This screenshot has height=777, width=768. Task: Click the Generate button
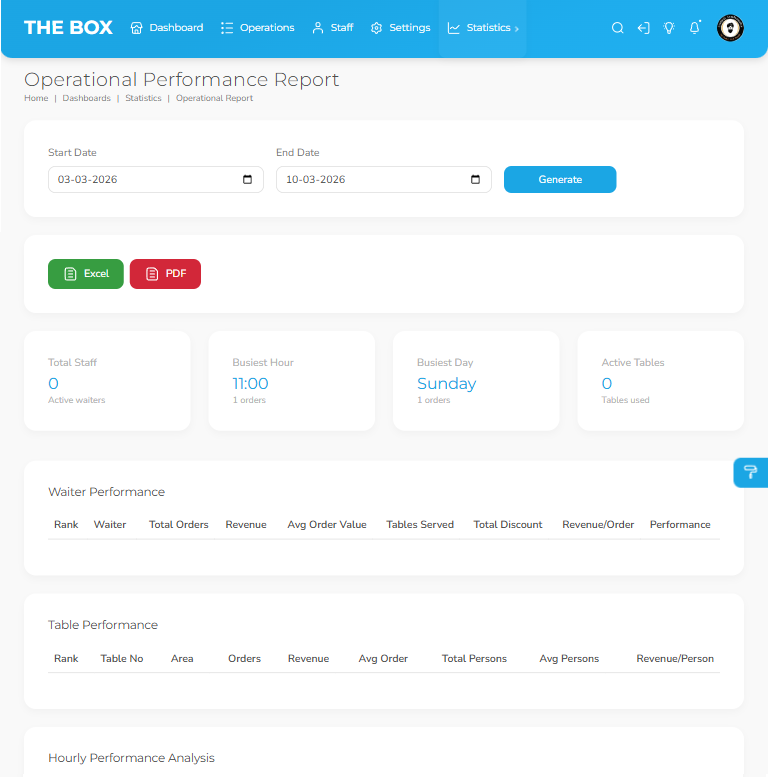click(560, 180)
